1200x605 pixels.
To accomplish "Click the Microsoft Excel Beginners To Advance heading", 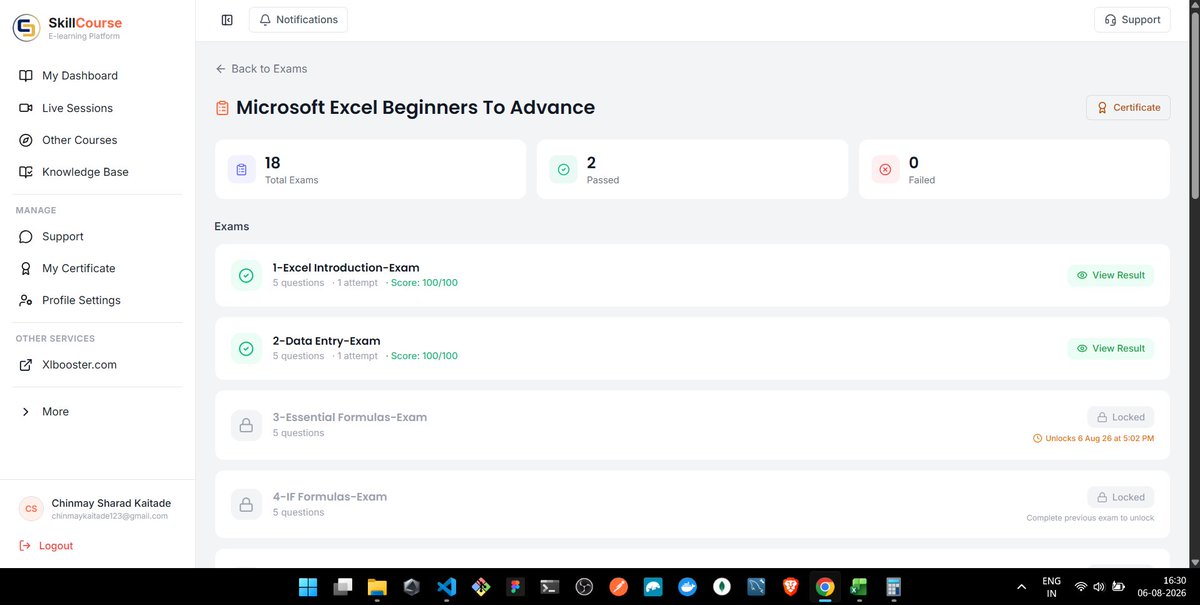I will coord(415,107).
